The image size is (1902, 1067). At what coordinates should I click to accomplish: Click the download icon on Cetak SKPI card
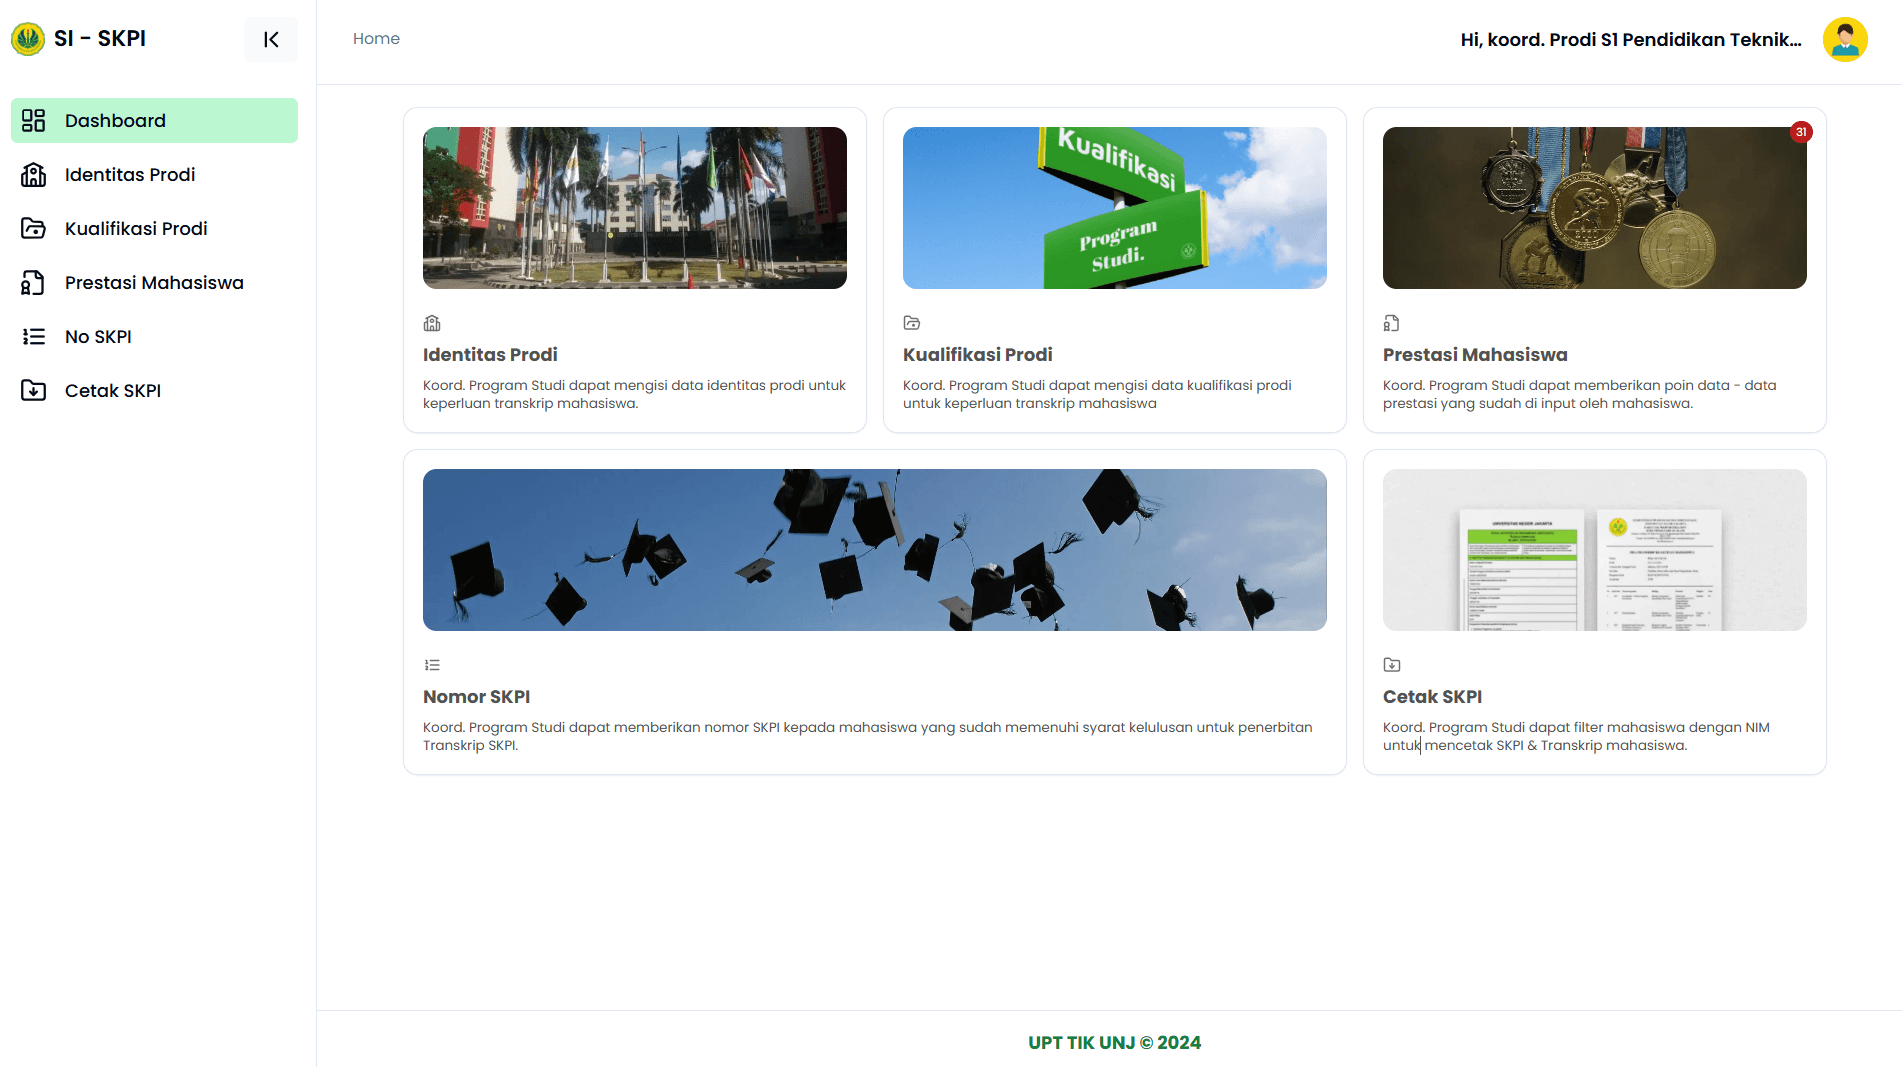(x=1391, y=664)
